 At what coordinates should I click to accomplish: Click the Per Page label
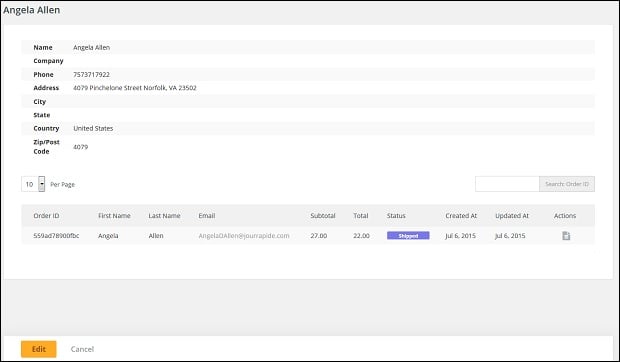(x=62, y=185)
